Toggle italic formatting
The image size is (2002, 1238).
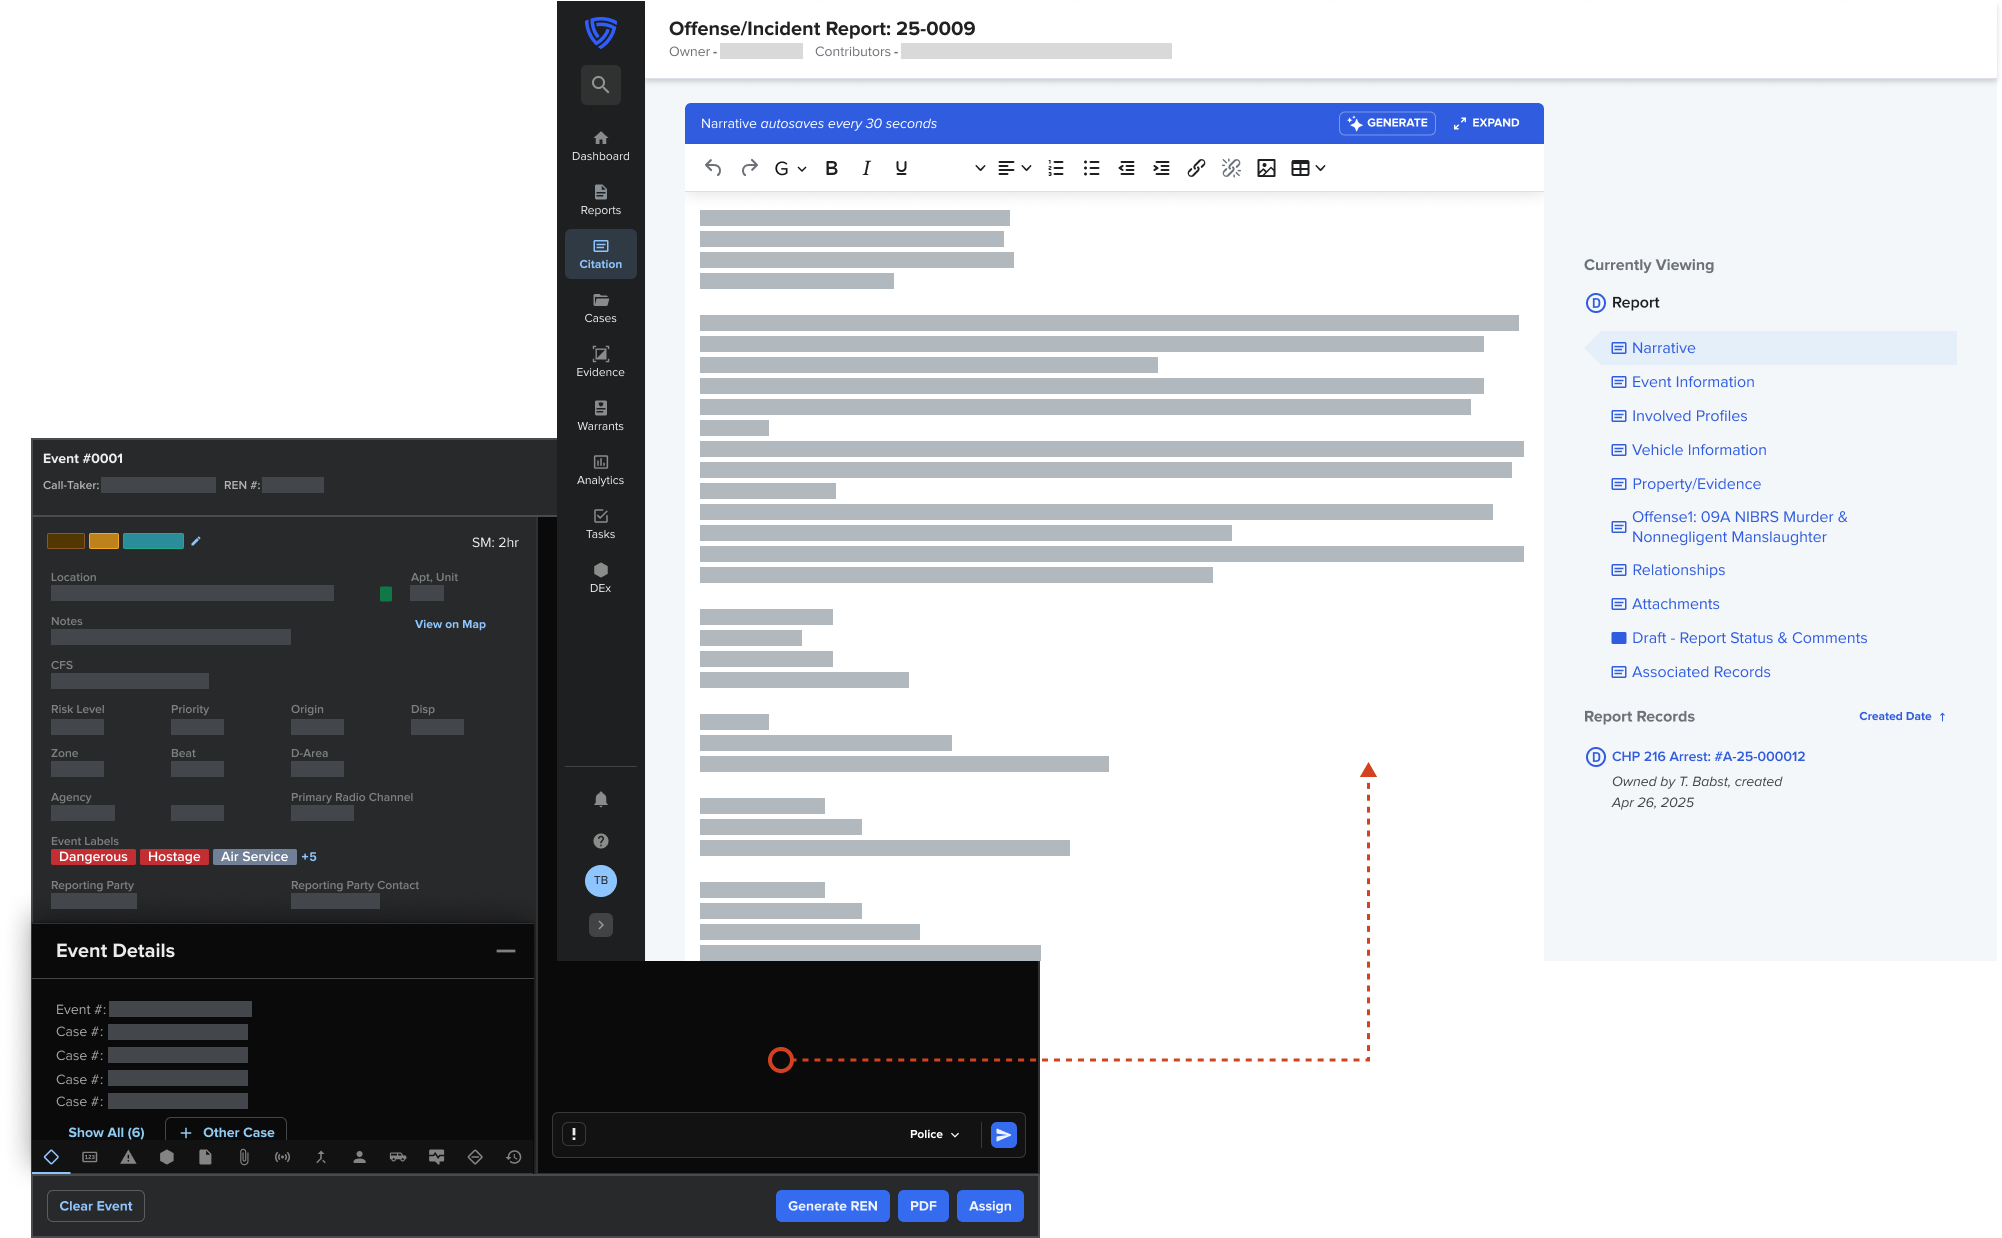(x=866, y=168)
